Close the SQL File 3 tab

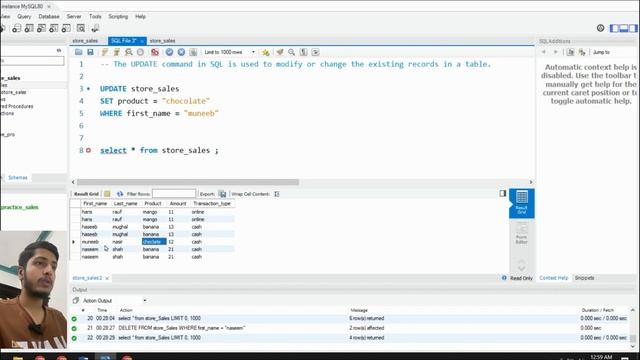point(142,41)
